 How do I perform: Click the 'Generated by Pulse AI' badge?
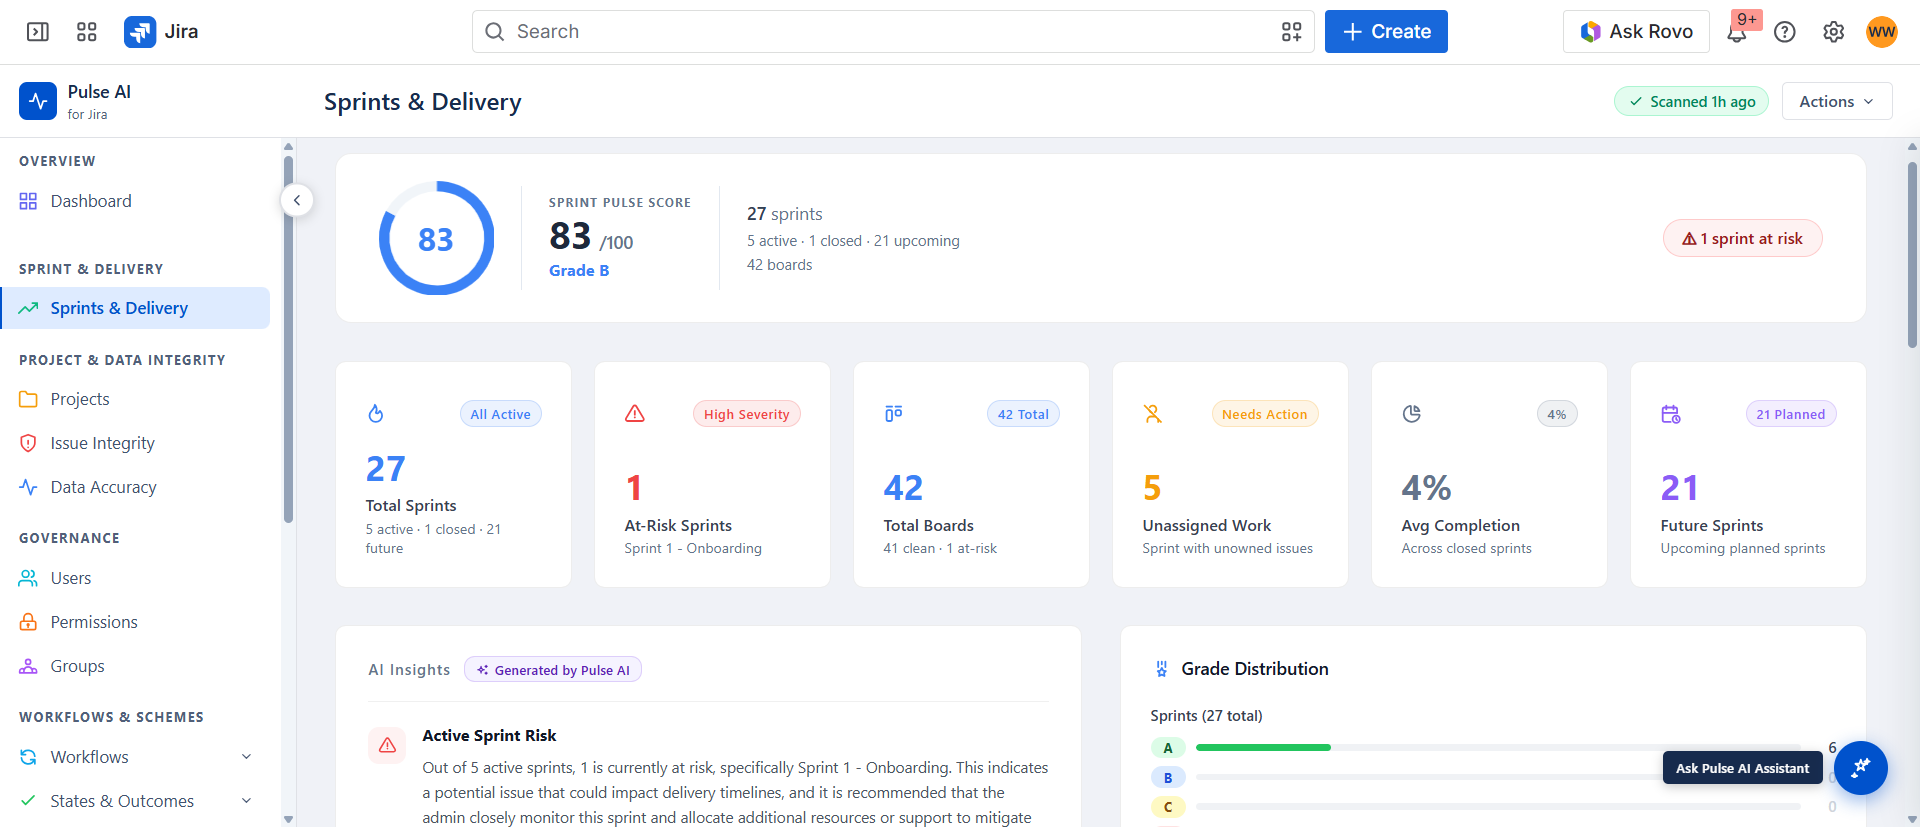tap(553, 670)
